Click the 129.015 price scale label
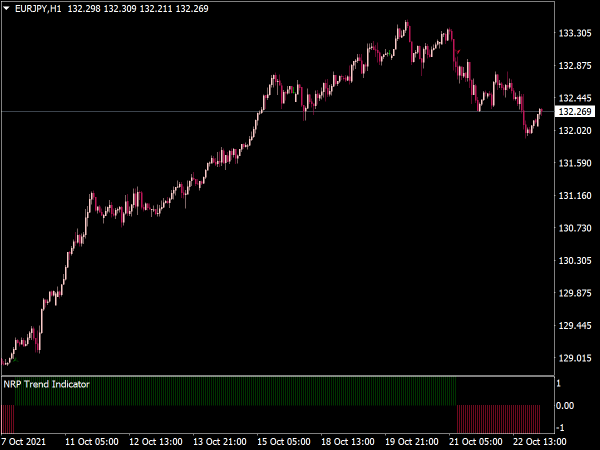This screenshot has width=600, height=450. [575, 358]
